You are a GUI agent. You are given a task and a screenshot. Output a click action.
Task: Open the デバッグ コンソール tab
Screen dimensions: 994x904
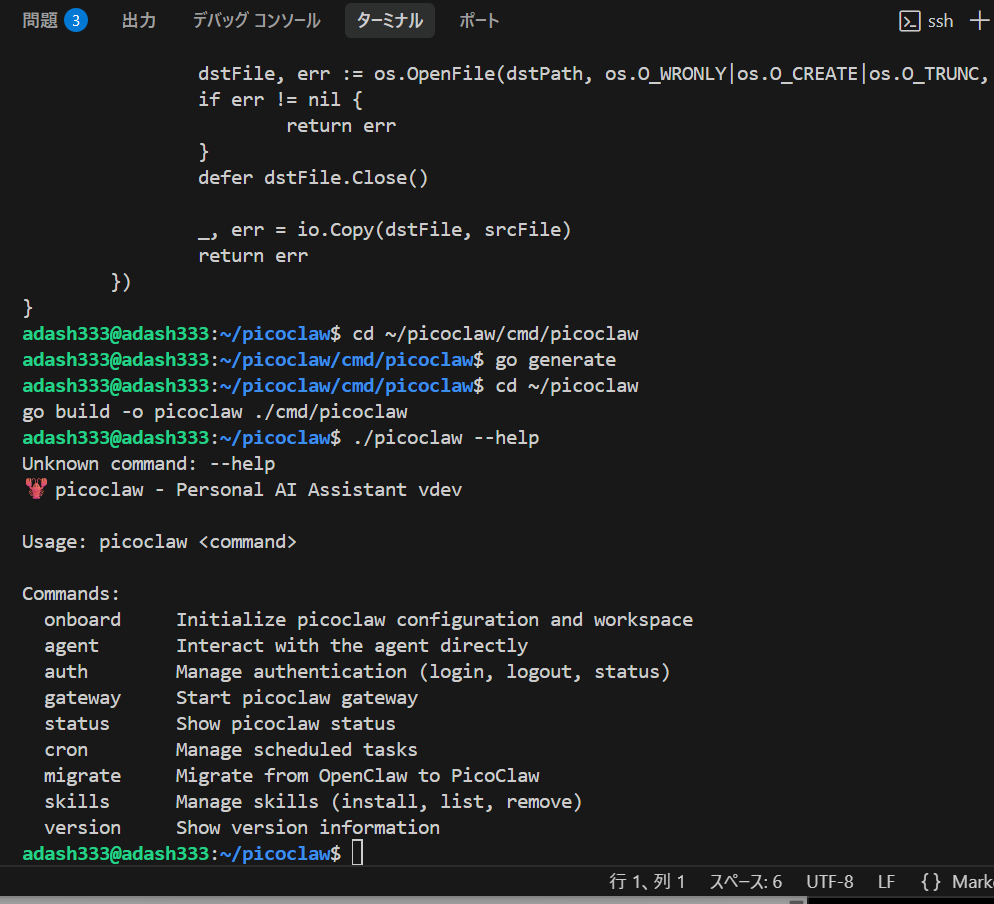(256, 20)
